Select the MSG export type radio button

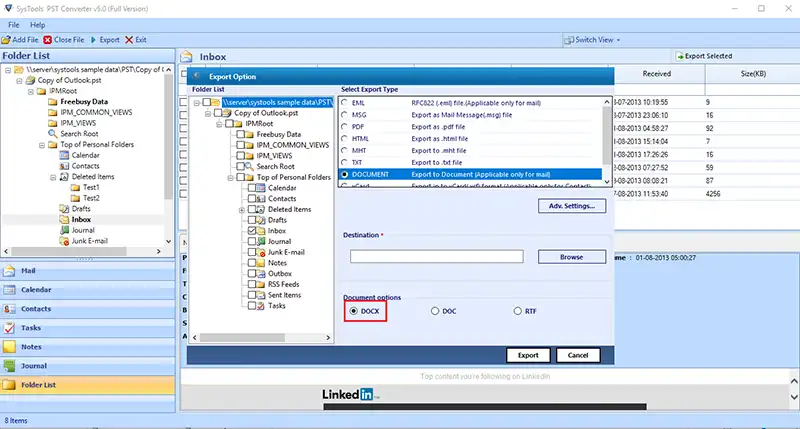coord(344,115)
